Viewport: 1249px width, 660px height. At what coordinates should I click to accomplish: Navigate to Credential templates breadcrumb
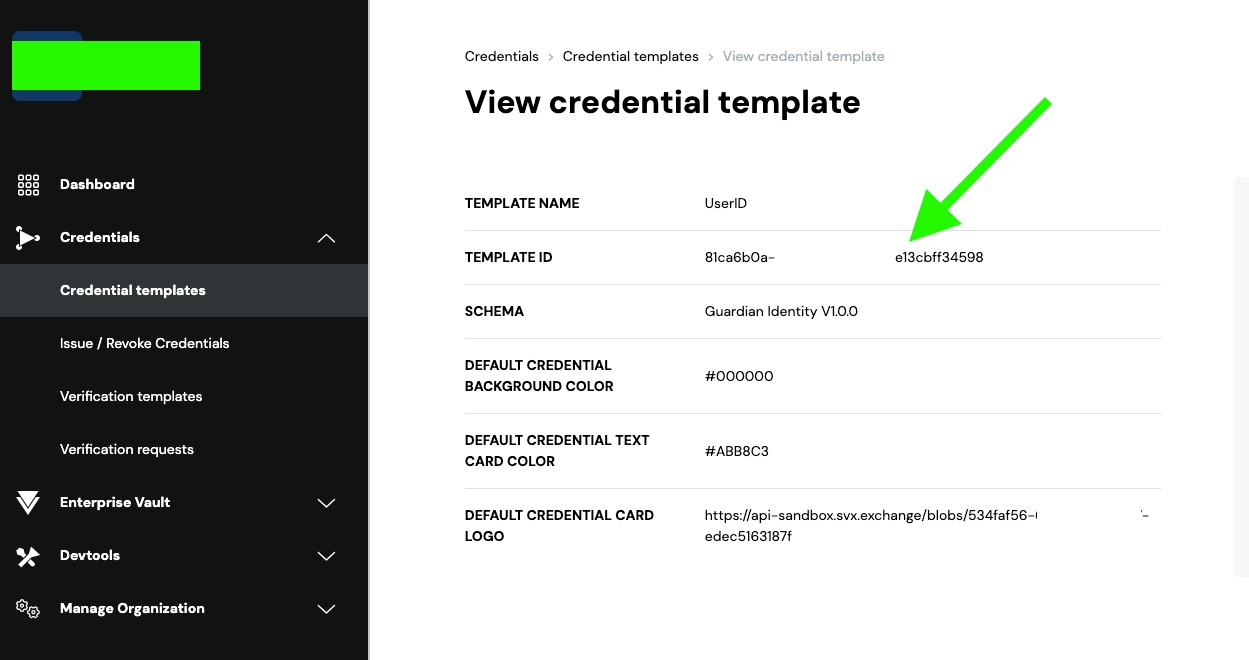pos(630,56)
